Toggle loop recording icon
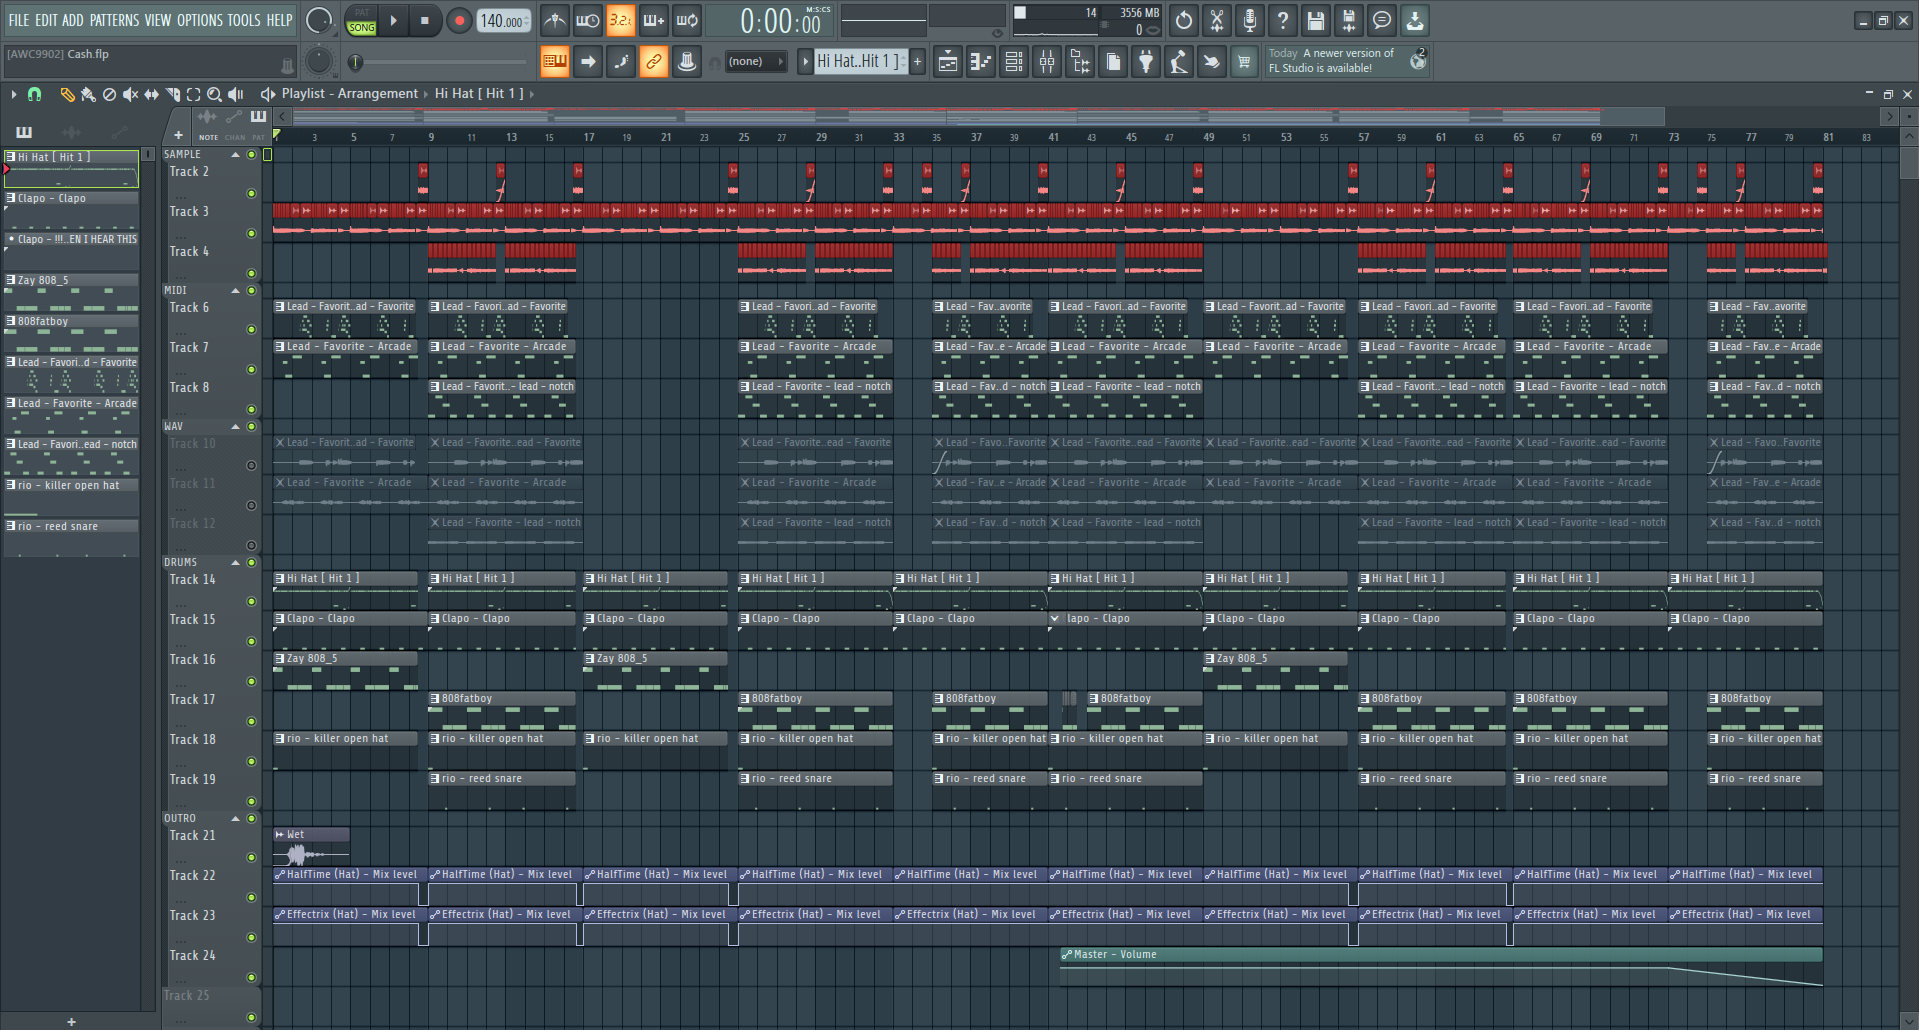Screen dimensions: 1919x1030 pos(687,20)
